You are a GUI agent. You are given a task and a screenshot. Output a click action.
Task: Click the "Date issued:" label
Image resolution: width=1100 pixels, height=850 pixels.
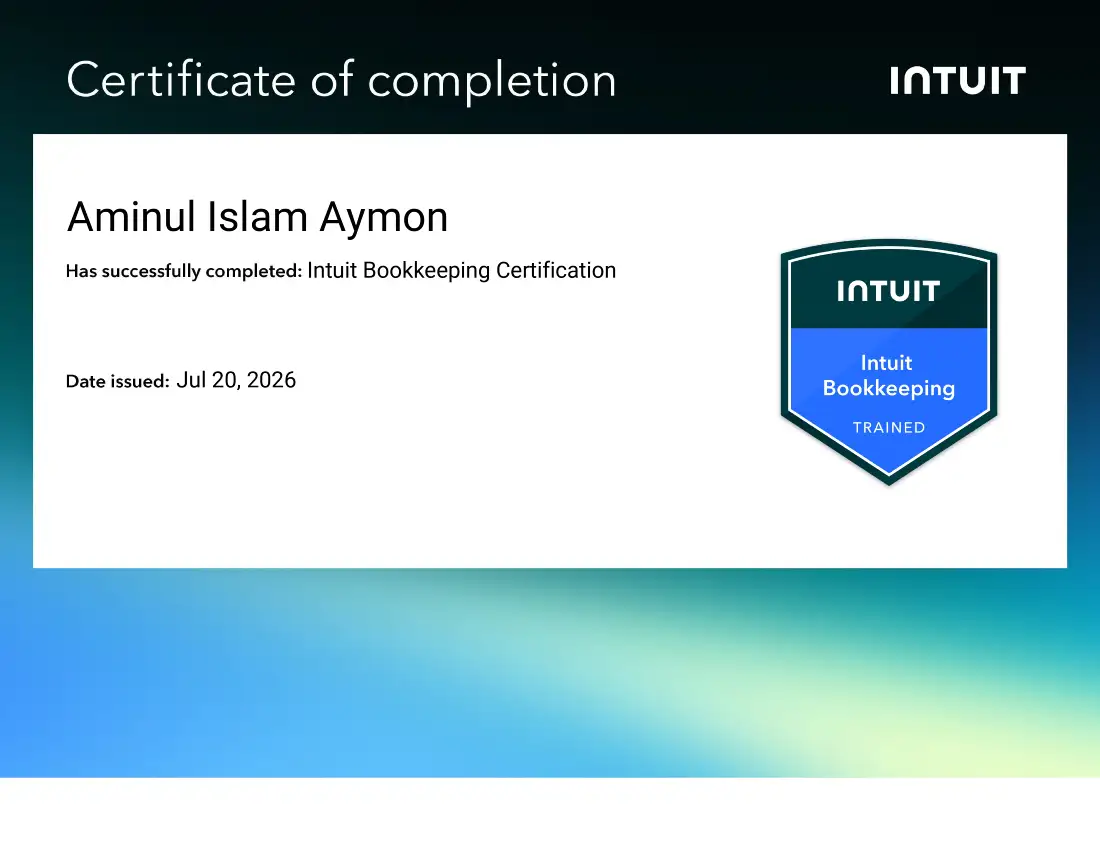[118, 382]
